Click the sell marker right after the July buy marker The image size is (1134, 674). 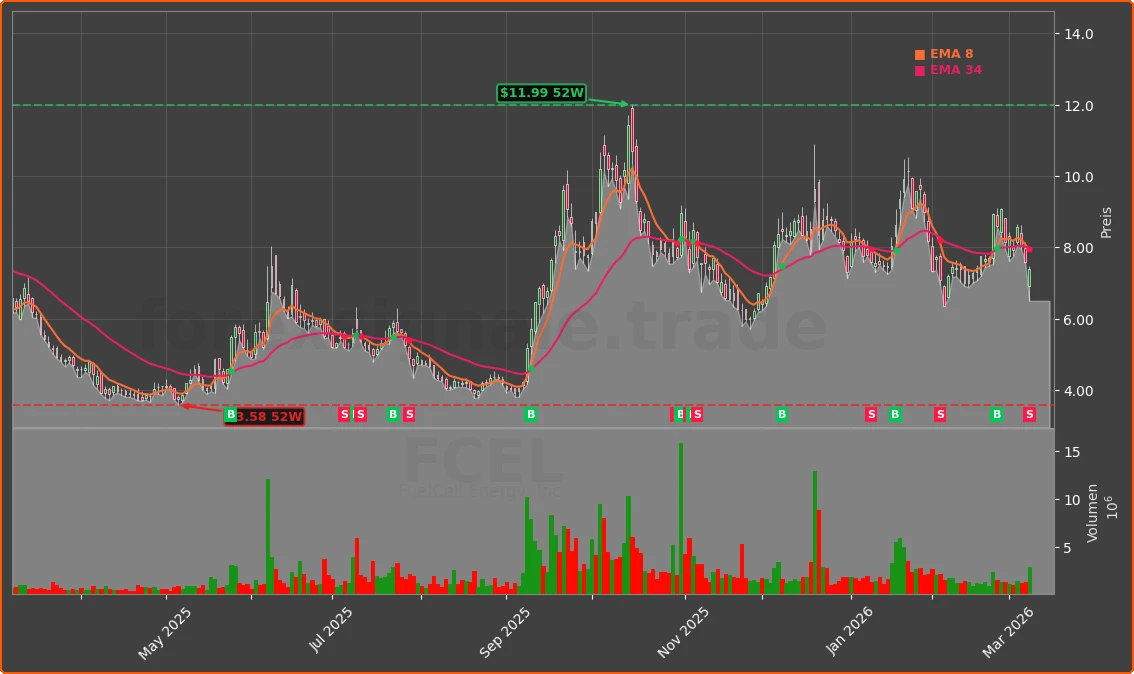coord(409,415)
